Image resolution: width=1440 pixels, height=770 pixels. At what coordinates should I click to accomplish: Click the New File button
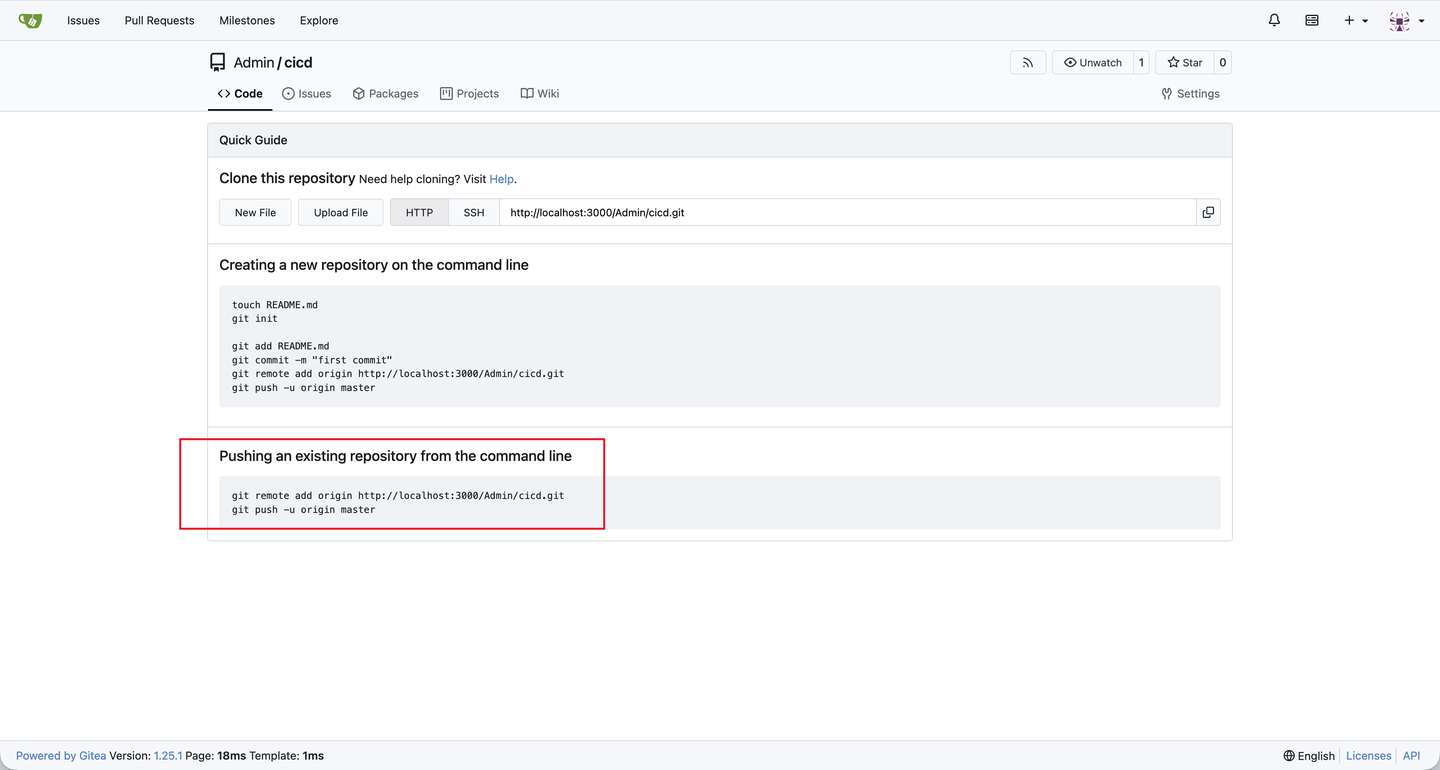(x=255, y=212)
